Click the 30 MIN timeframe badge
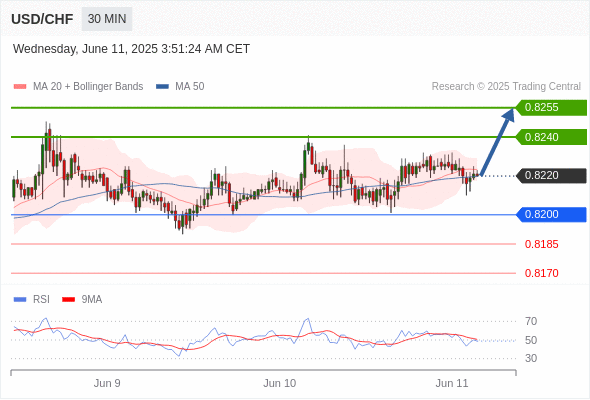This screenshot has width=590, height=400. 107,19
